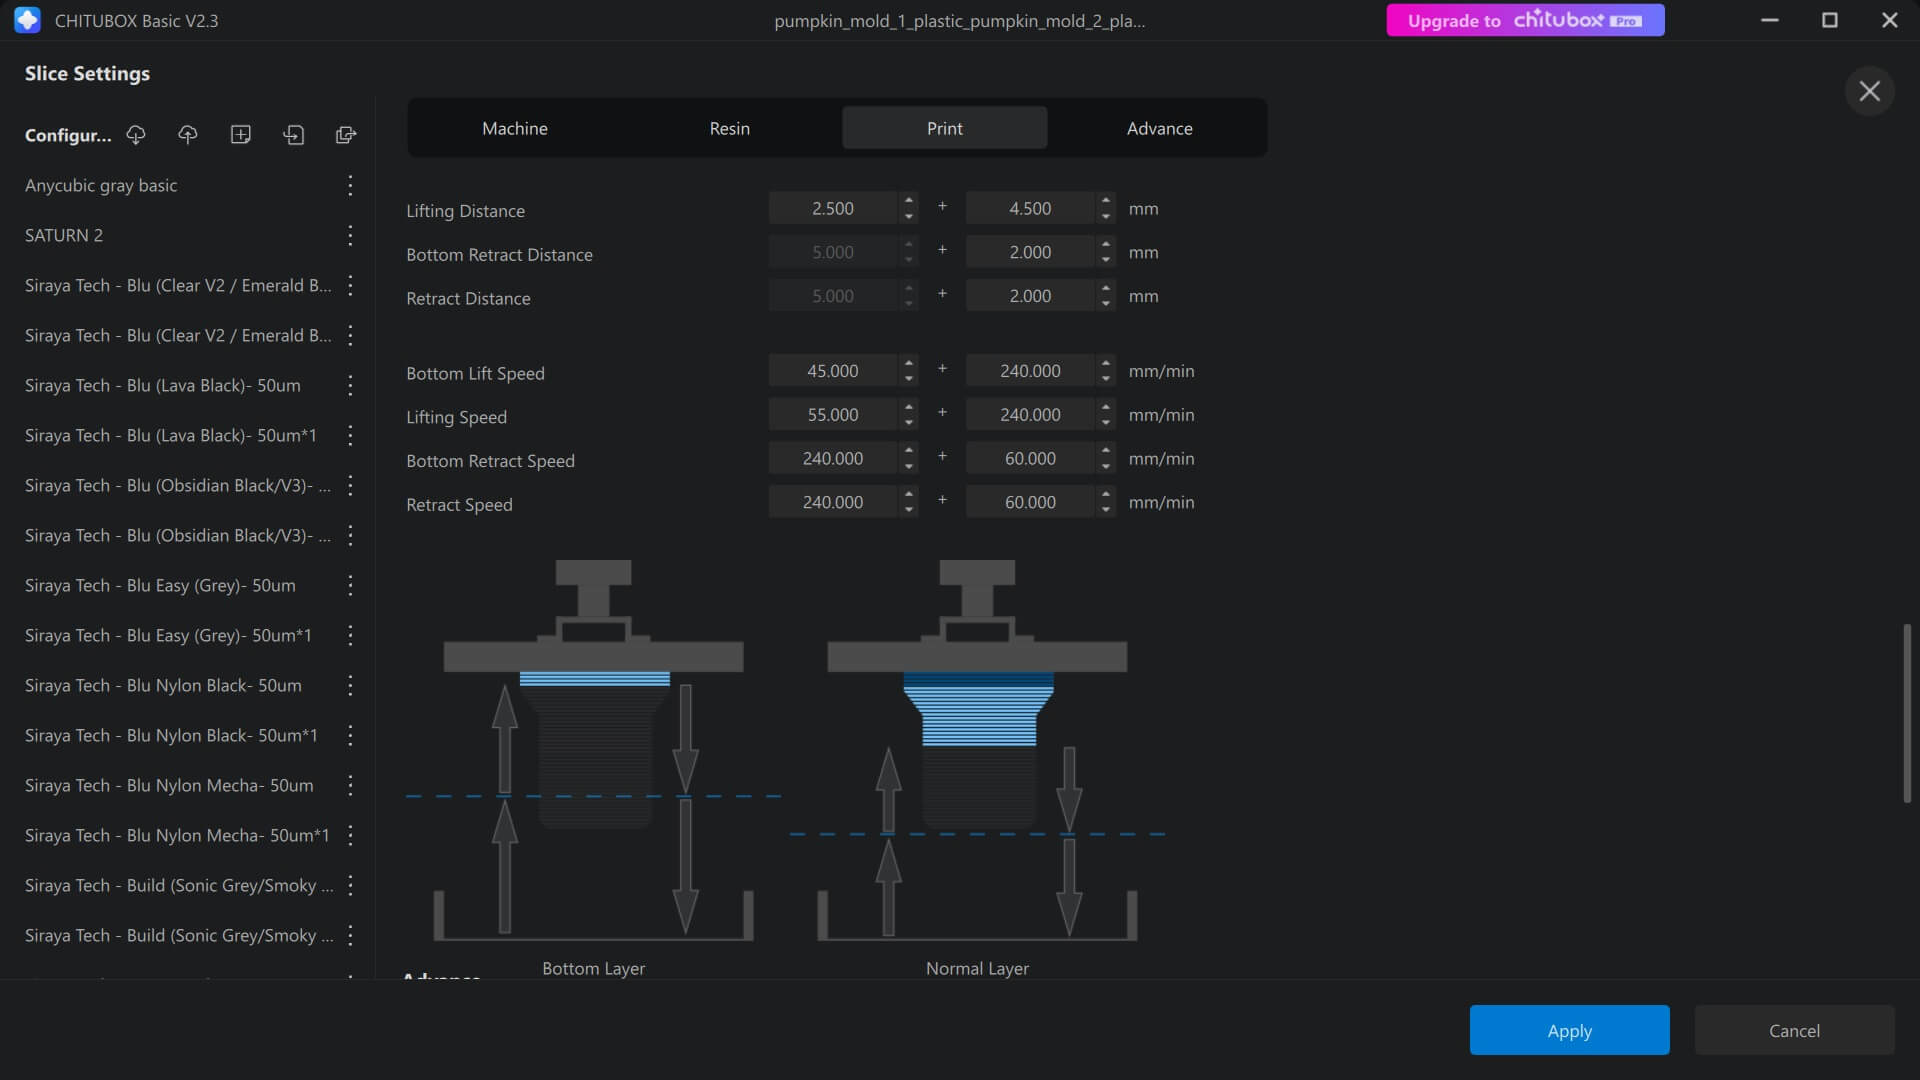Screen dimensions: 1920x1080
Task: Open options menu for Anycubic gray basic
Action: (350, 185)
